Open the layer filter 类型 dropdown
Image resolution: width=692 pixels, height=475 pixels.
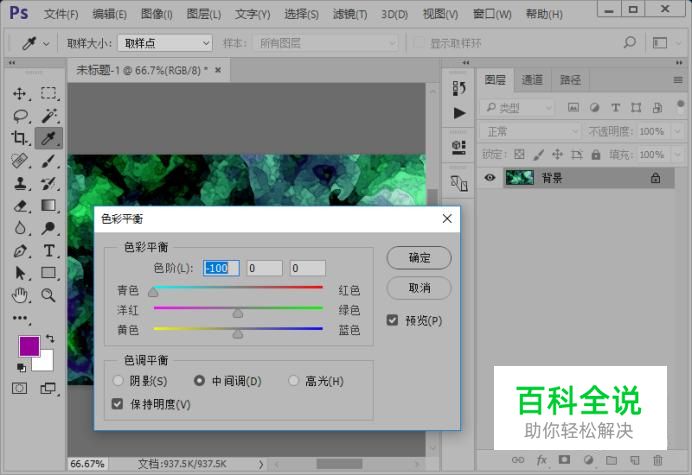[x=517, y=108]
